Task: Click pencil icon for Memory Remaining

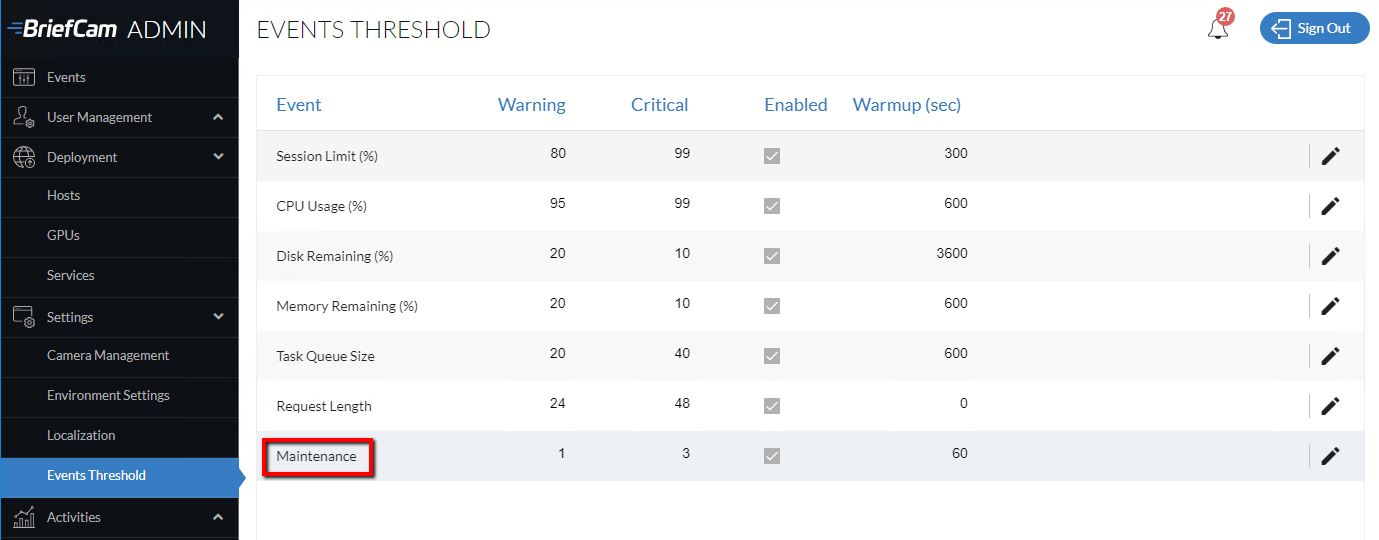Action: (1330, 306)
